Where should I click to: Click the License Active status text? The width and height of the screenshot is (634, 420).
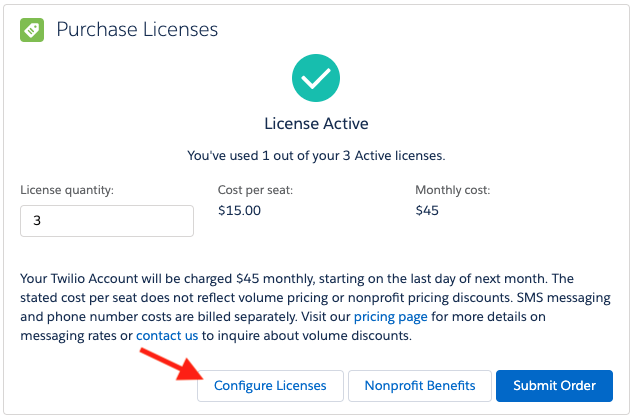pos(316,124)
